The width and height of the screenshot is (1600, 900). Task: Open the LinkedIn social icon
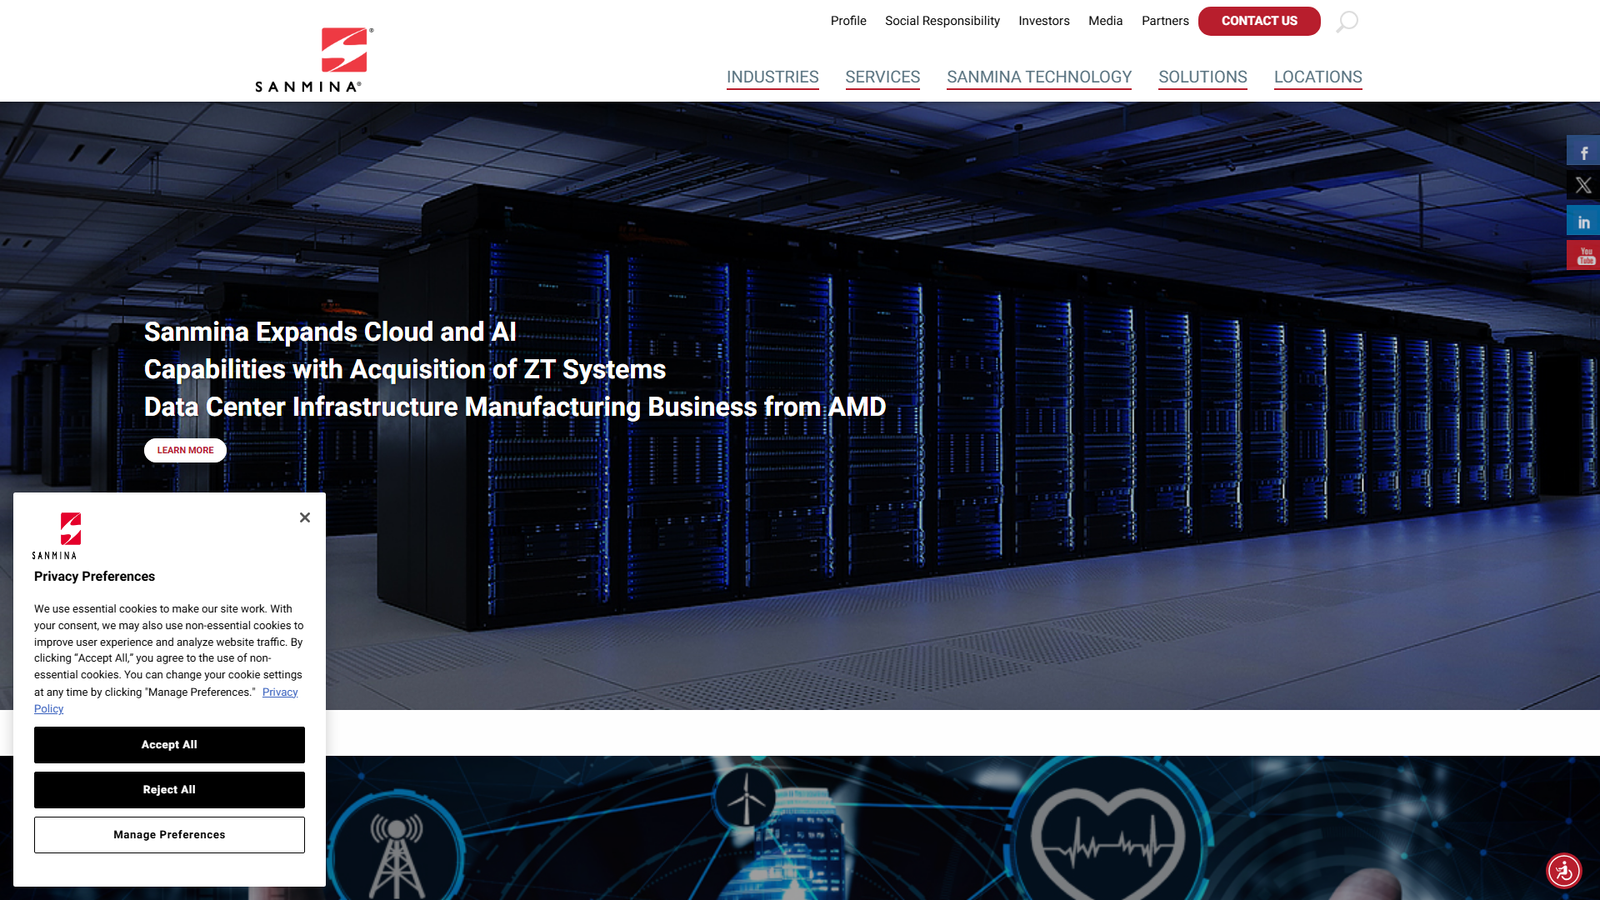coord(1583,221)
